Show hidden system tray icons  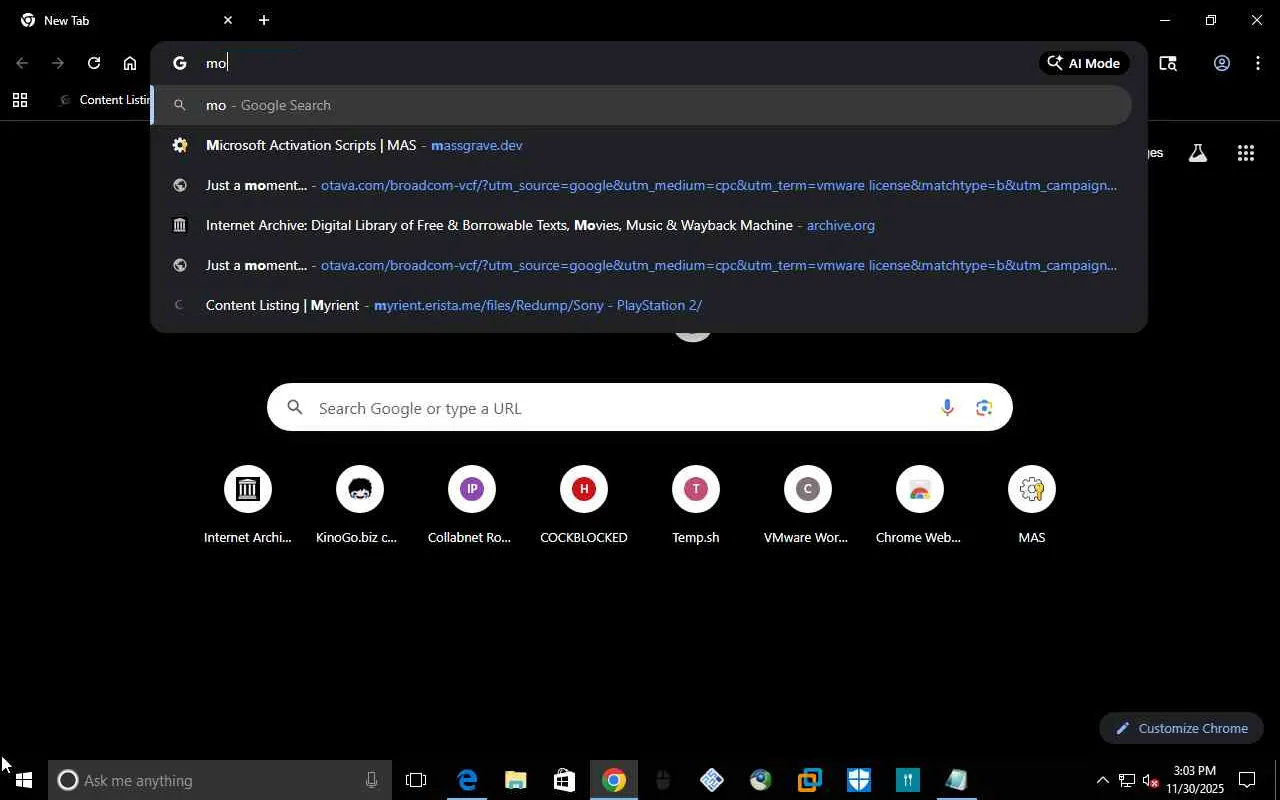pyautogui.click(x=1102, y=780)
